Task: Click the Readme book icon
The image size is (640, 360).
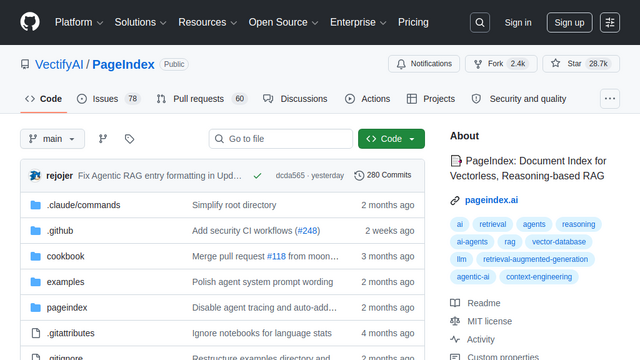Action: point(455,303)
